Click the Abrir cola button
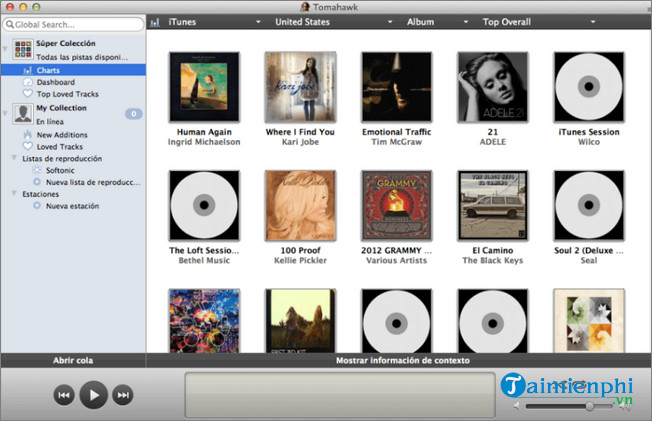 pos(73,360)
